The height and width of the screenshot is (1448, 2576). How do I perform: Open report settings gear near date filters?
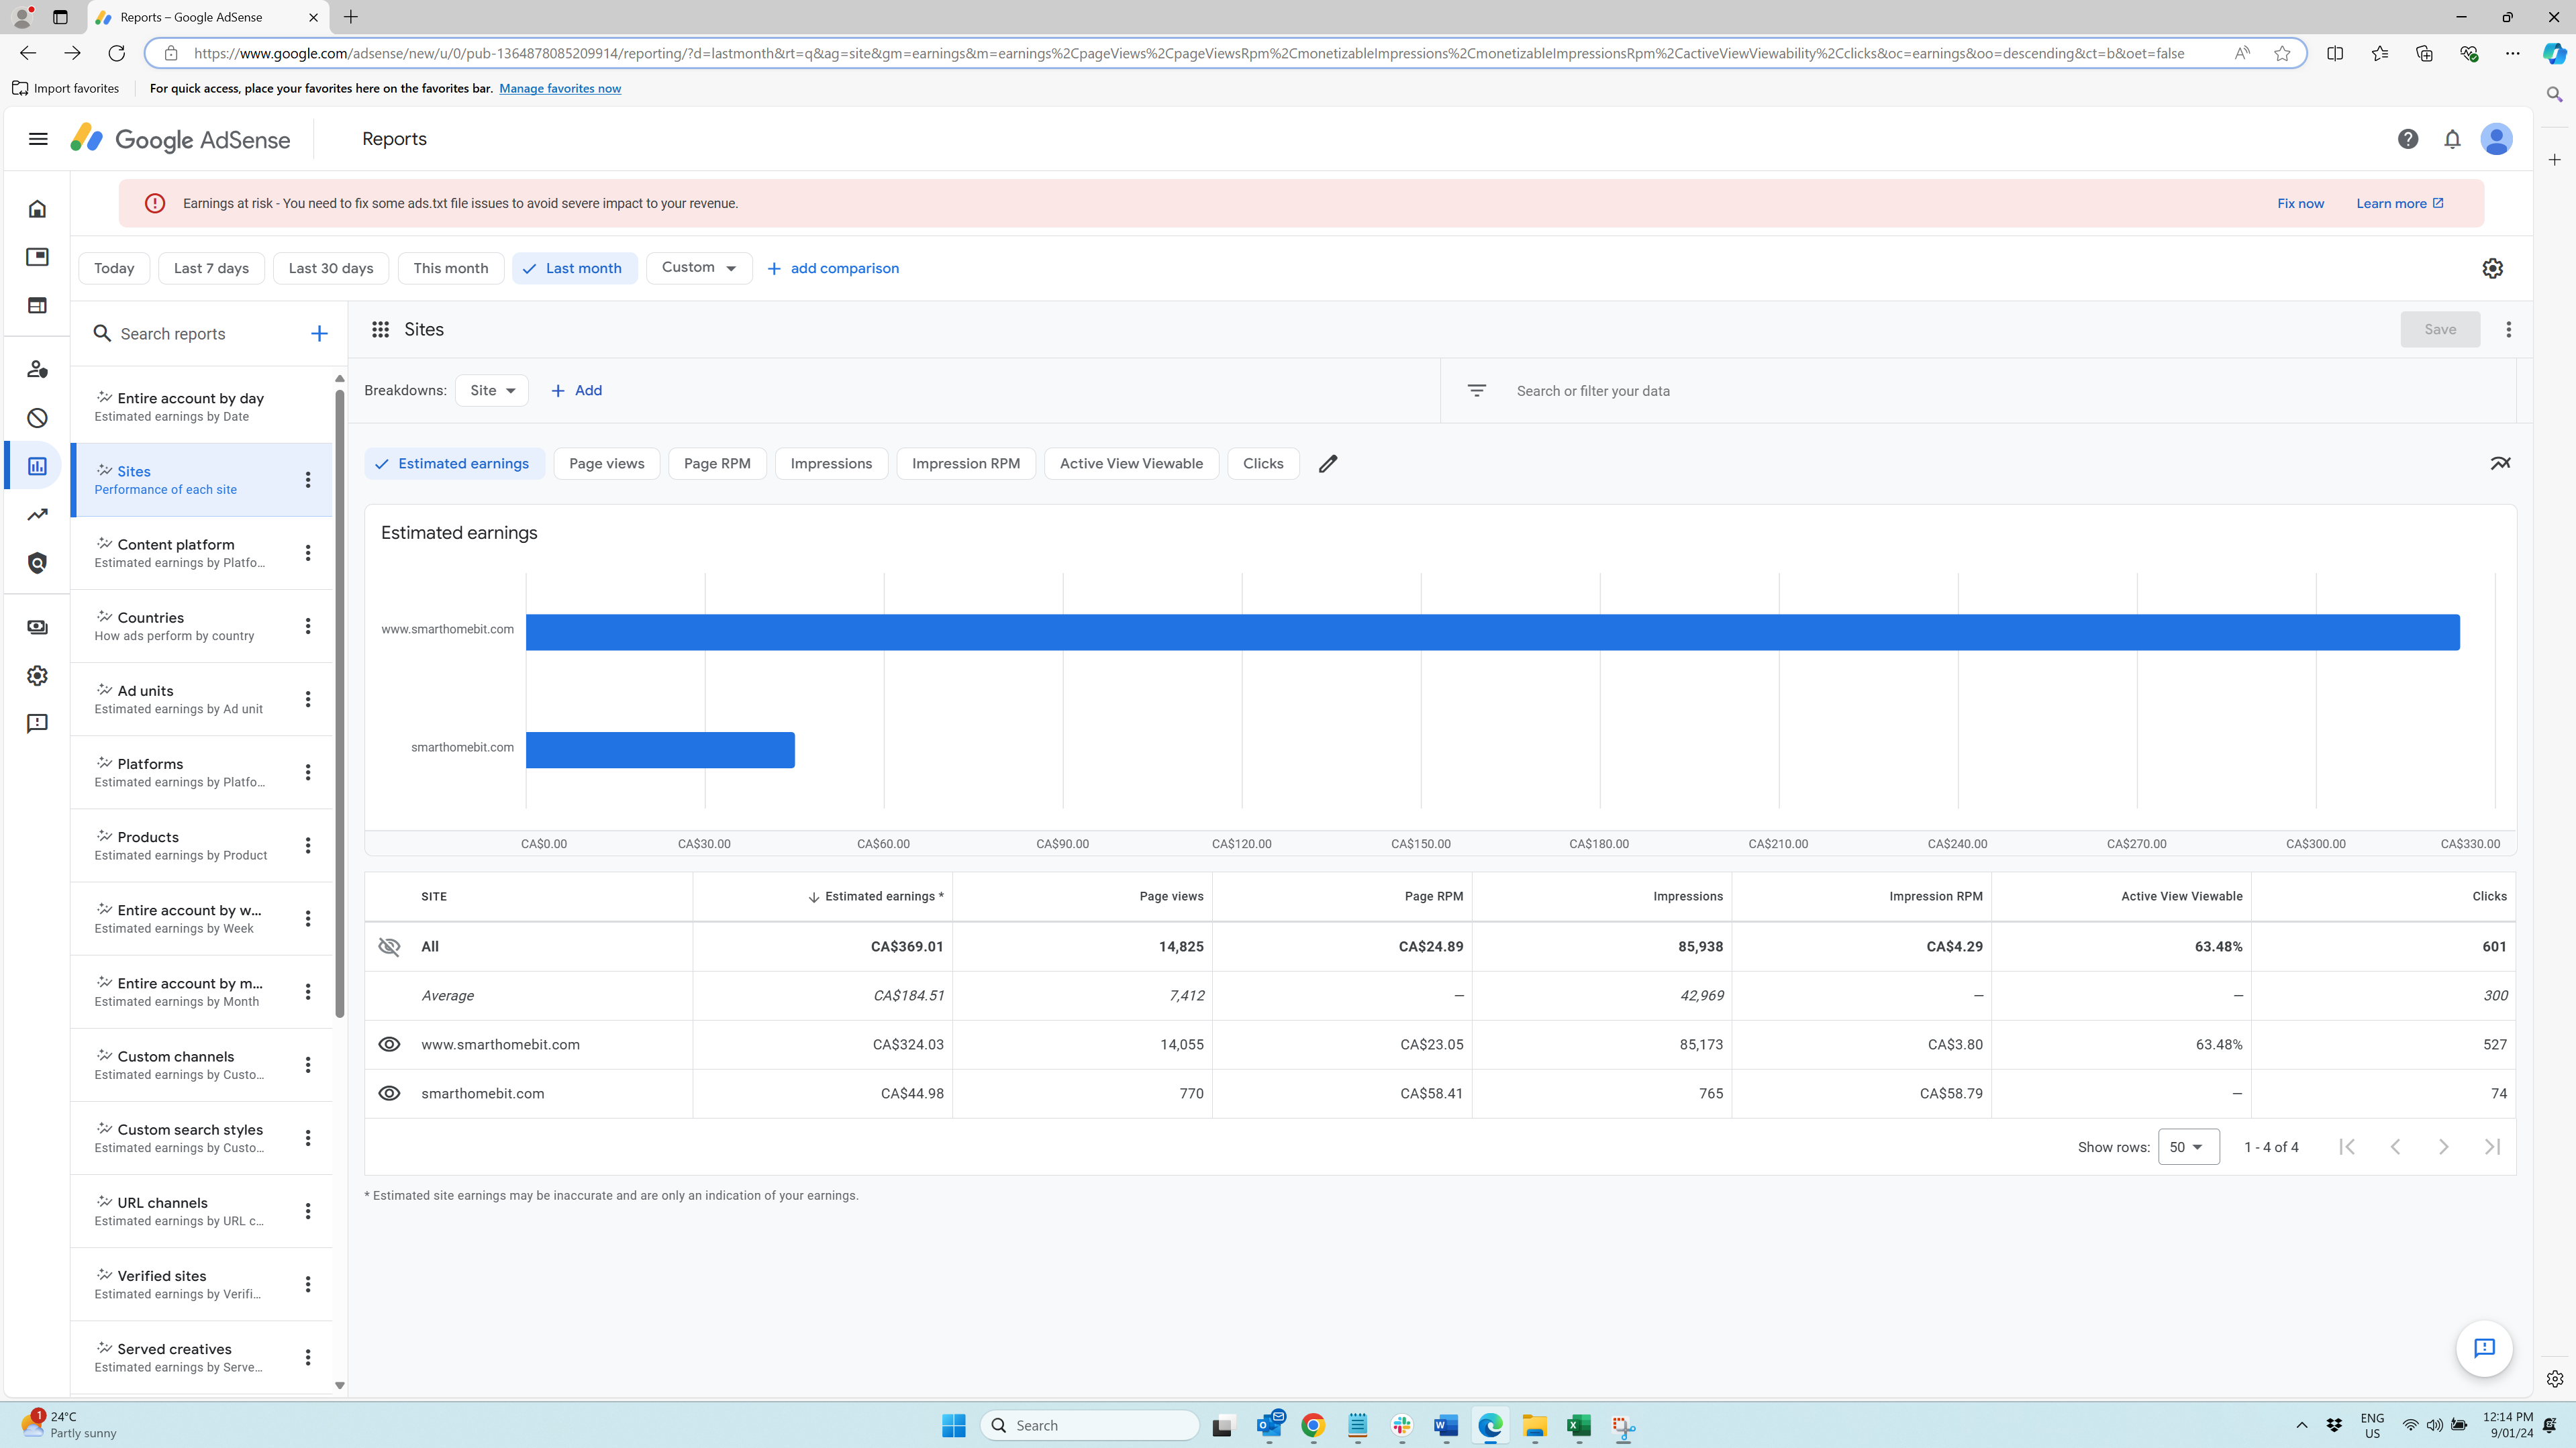coord(2492,268)
